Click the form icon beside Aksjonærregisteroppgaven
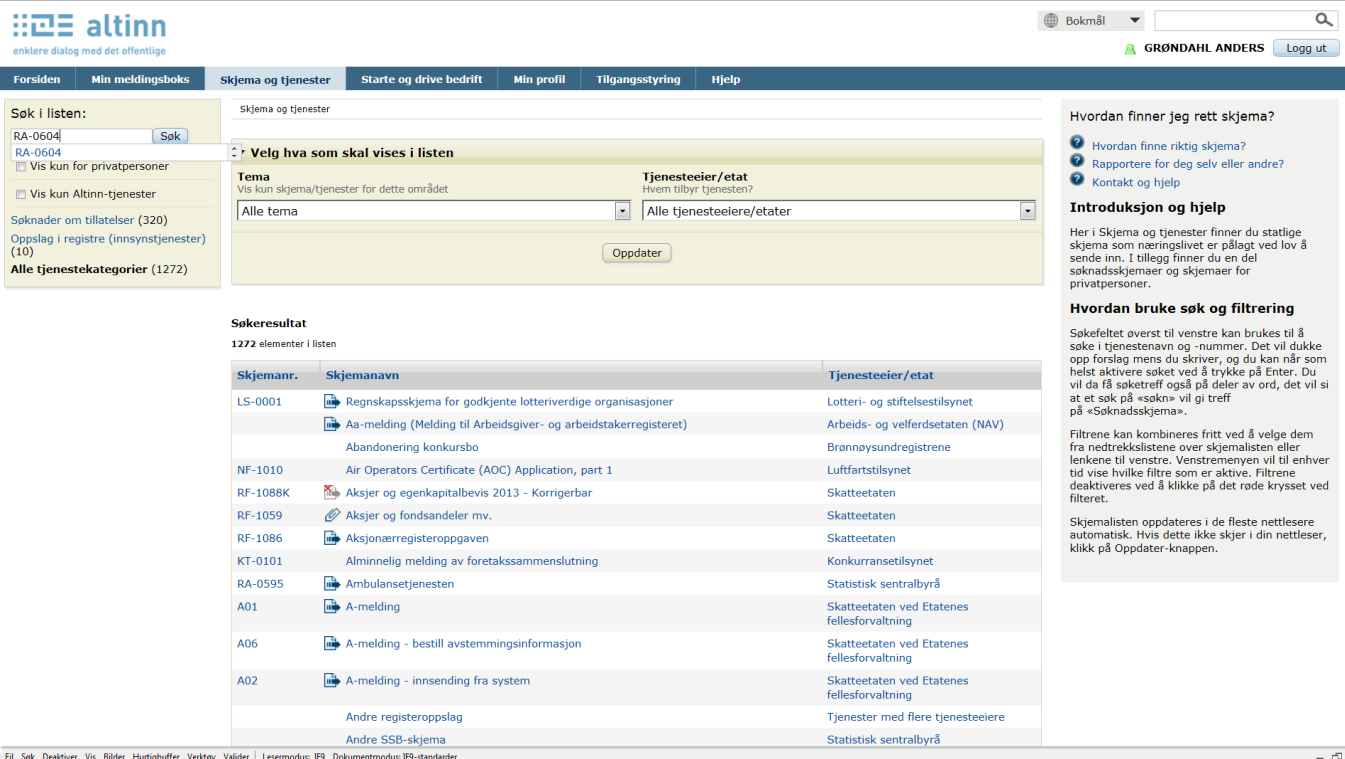This screenshot has width=1345, height=759. click(333, 538)
